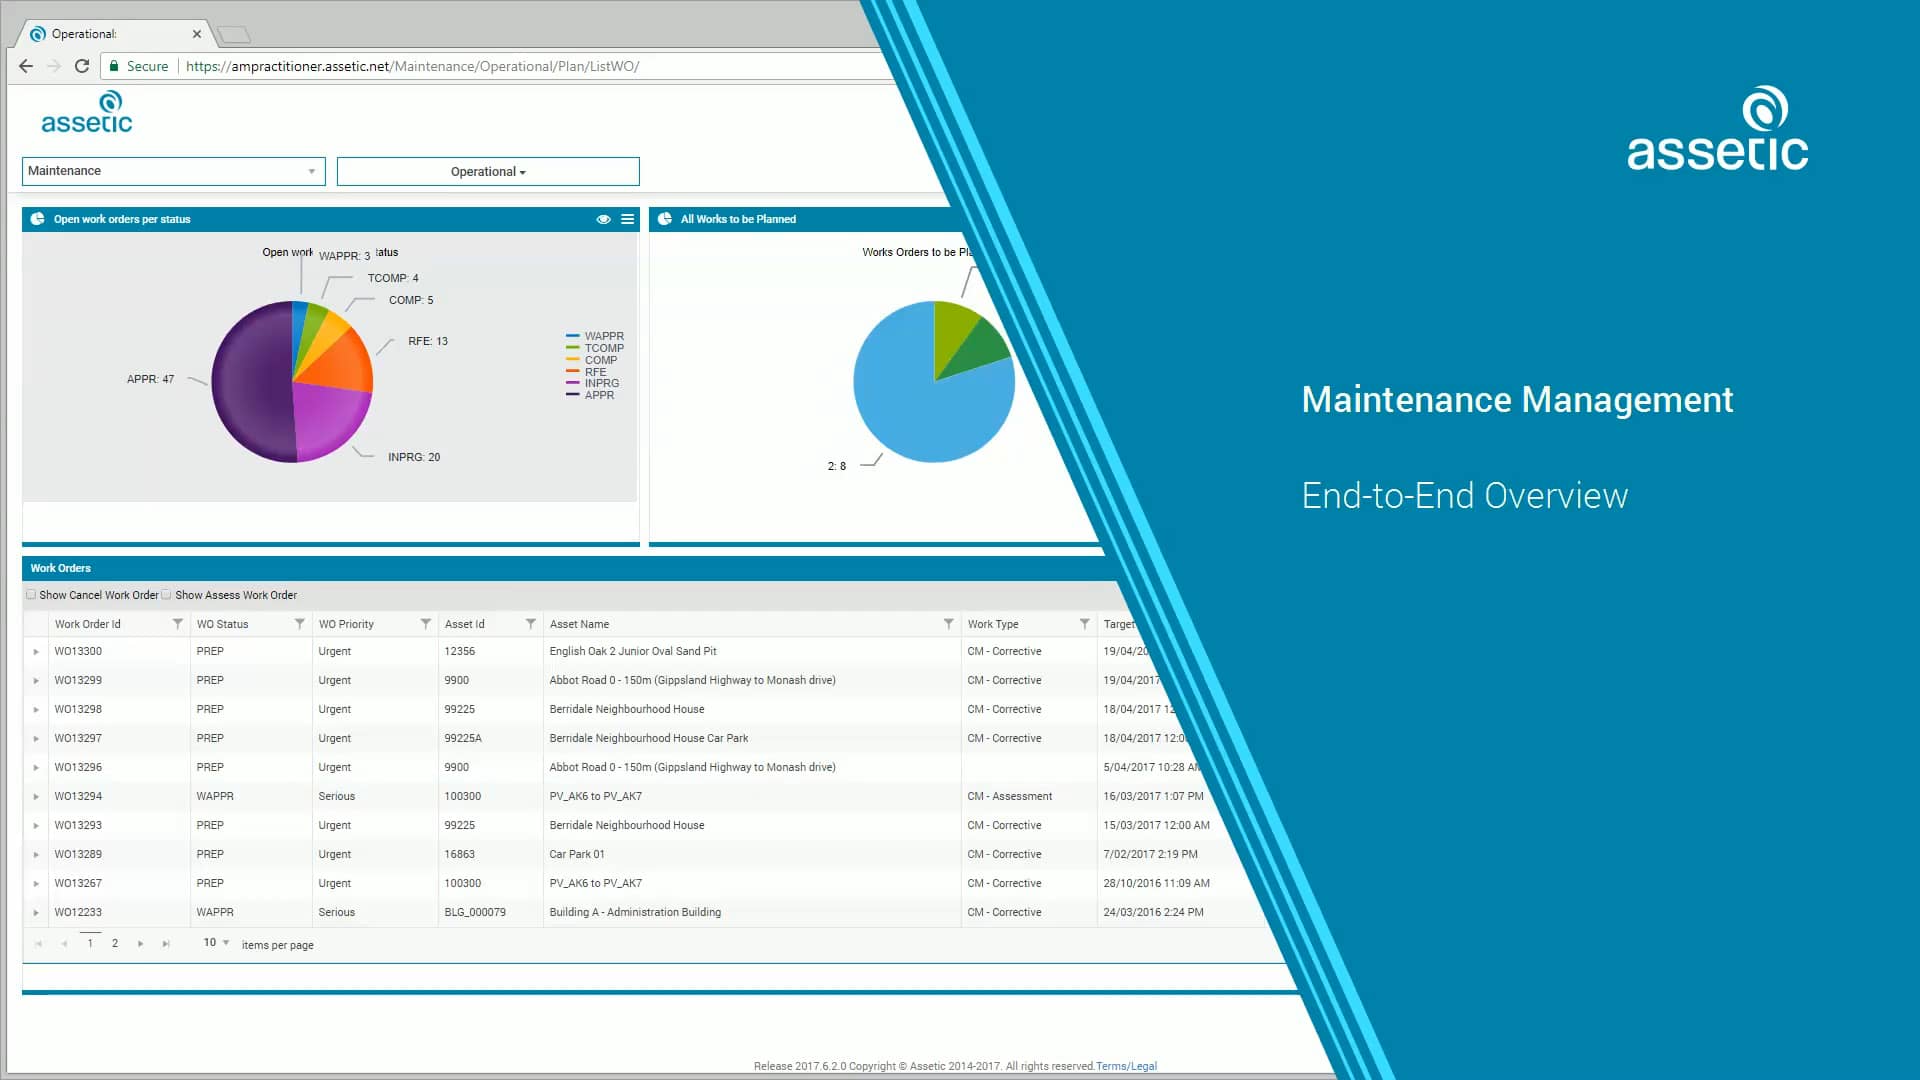1920x1080 pixels.
Task: Click the pie chart icon on Open work orders header
Action: (x=37, y=219)
